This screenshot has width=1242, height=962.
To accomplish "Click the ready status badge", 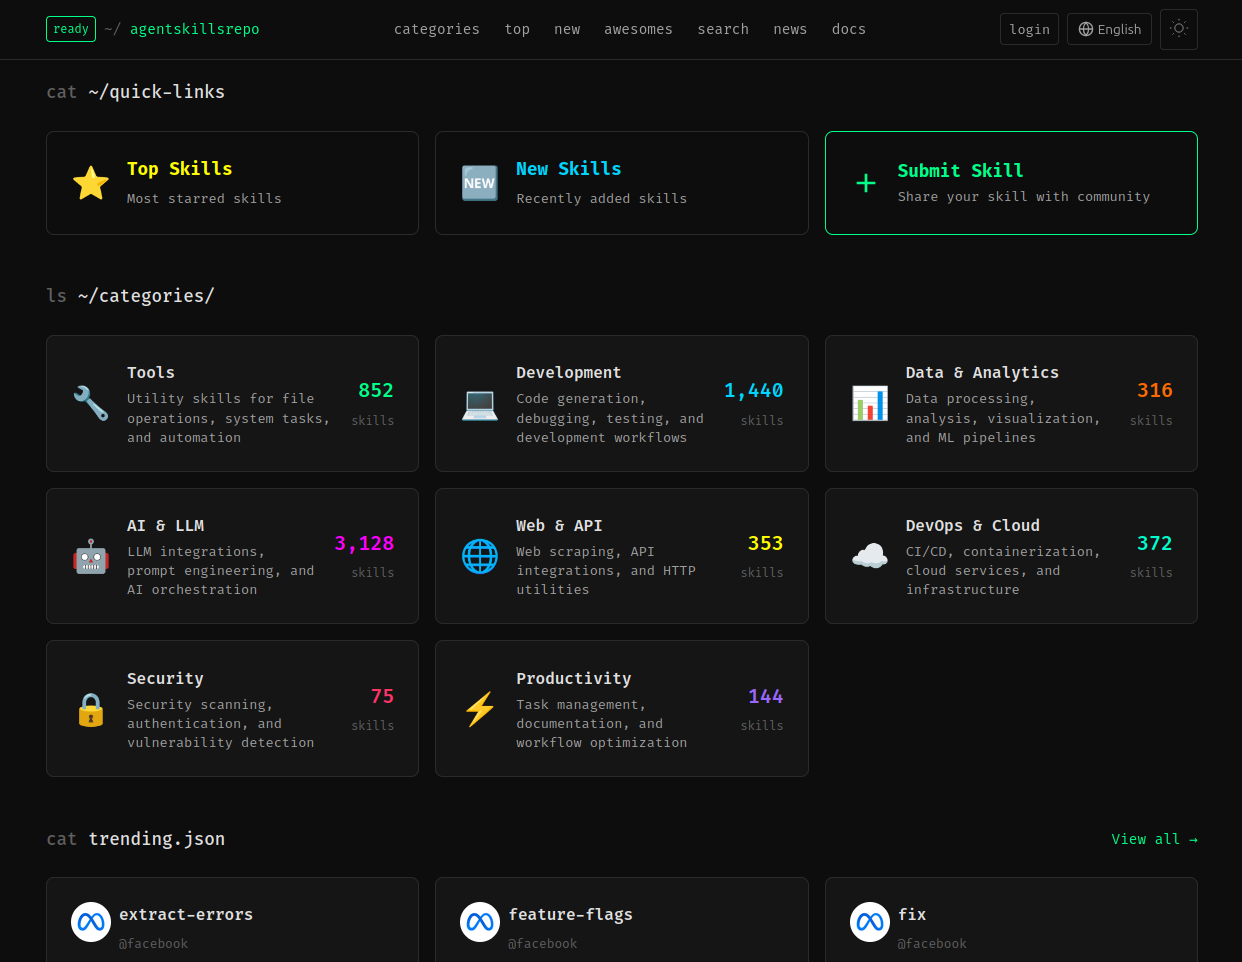I will tap(71, 29).
